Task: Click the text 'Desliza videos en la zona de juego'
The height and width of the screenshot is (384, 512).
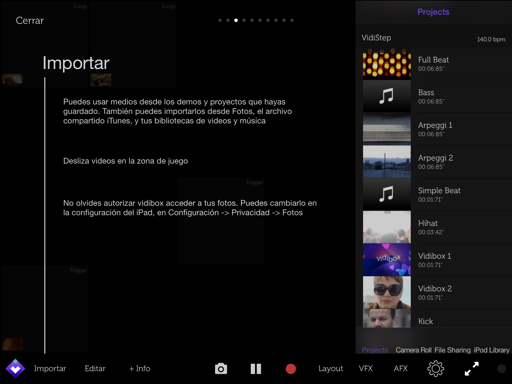Action: [126, 161]
